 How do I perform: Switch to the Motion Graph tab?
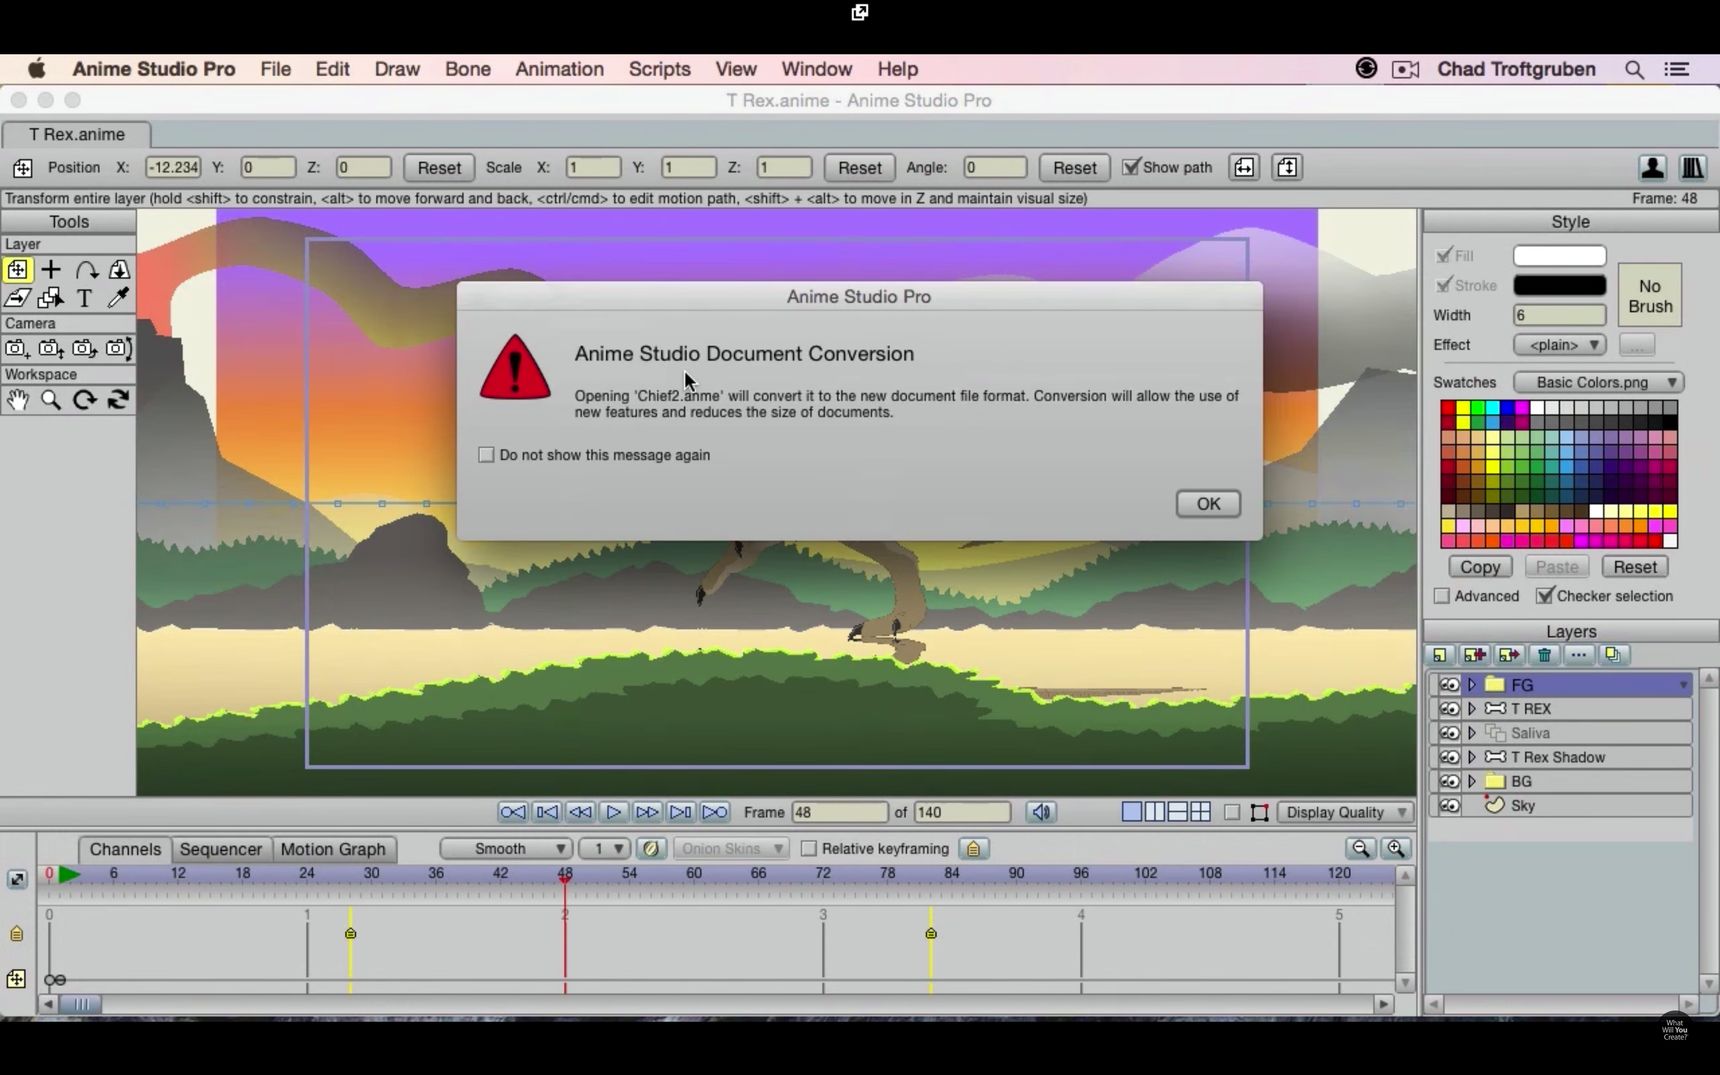click(x=333, y=849)
